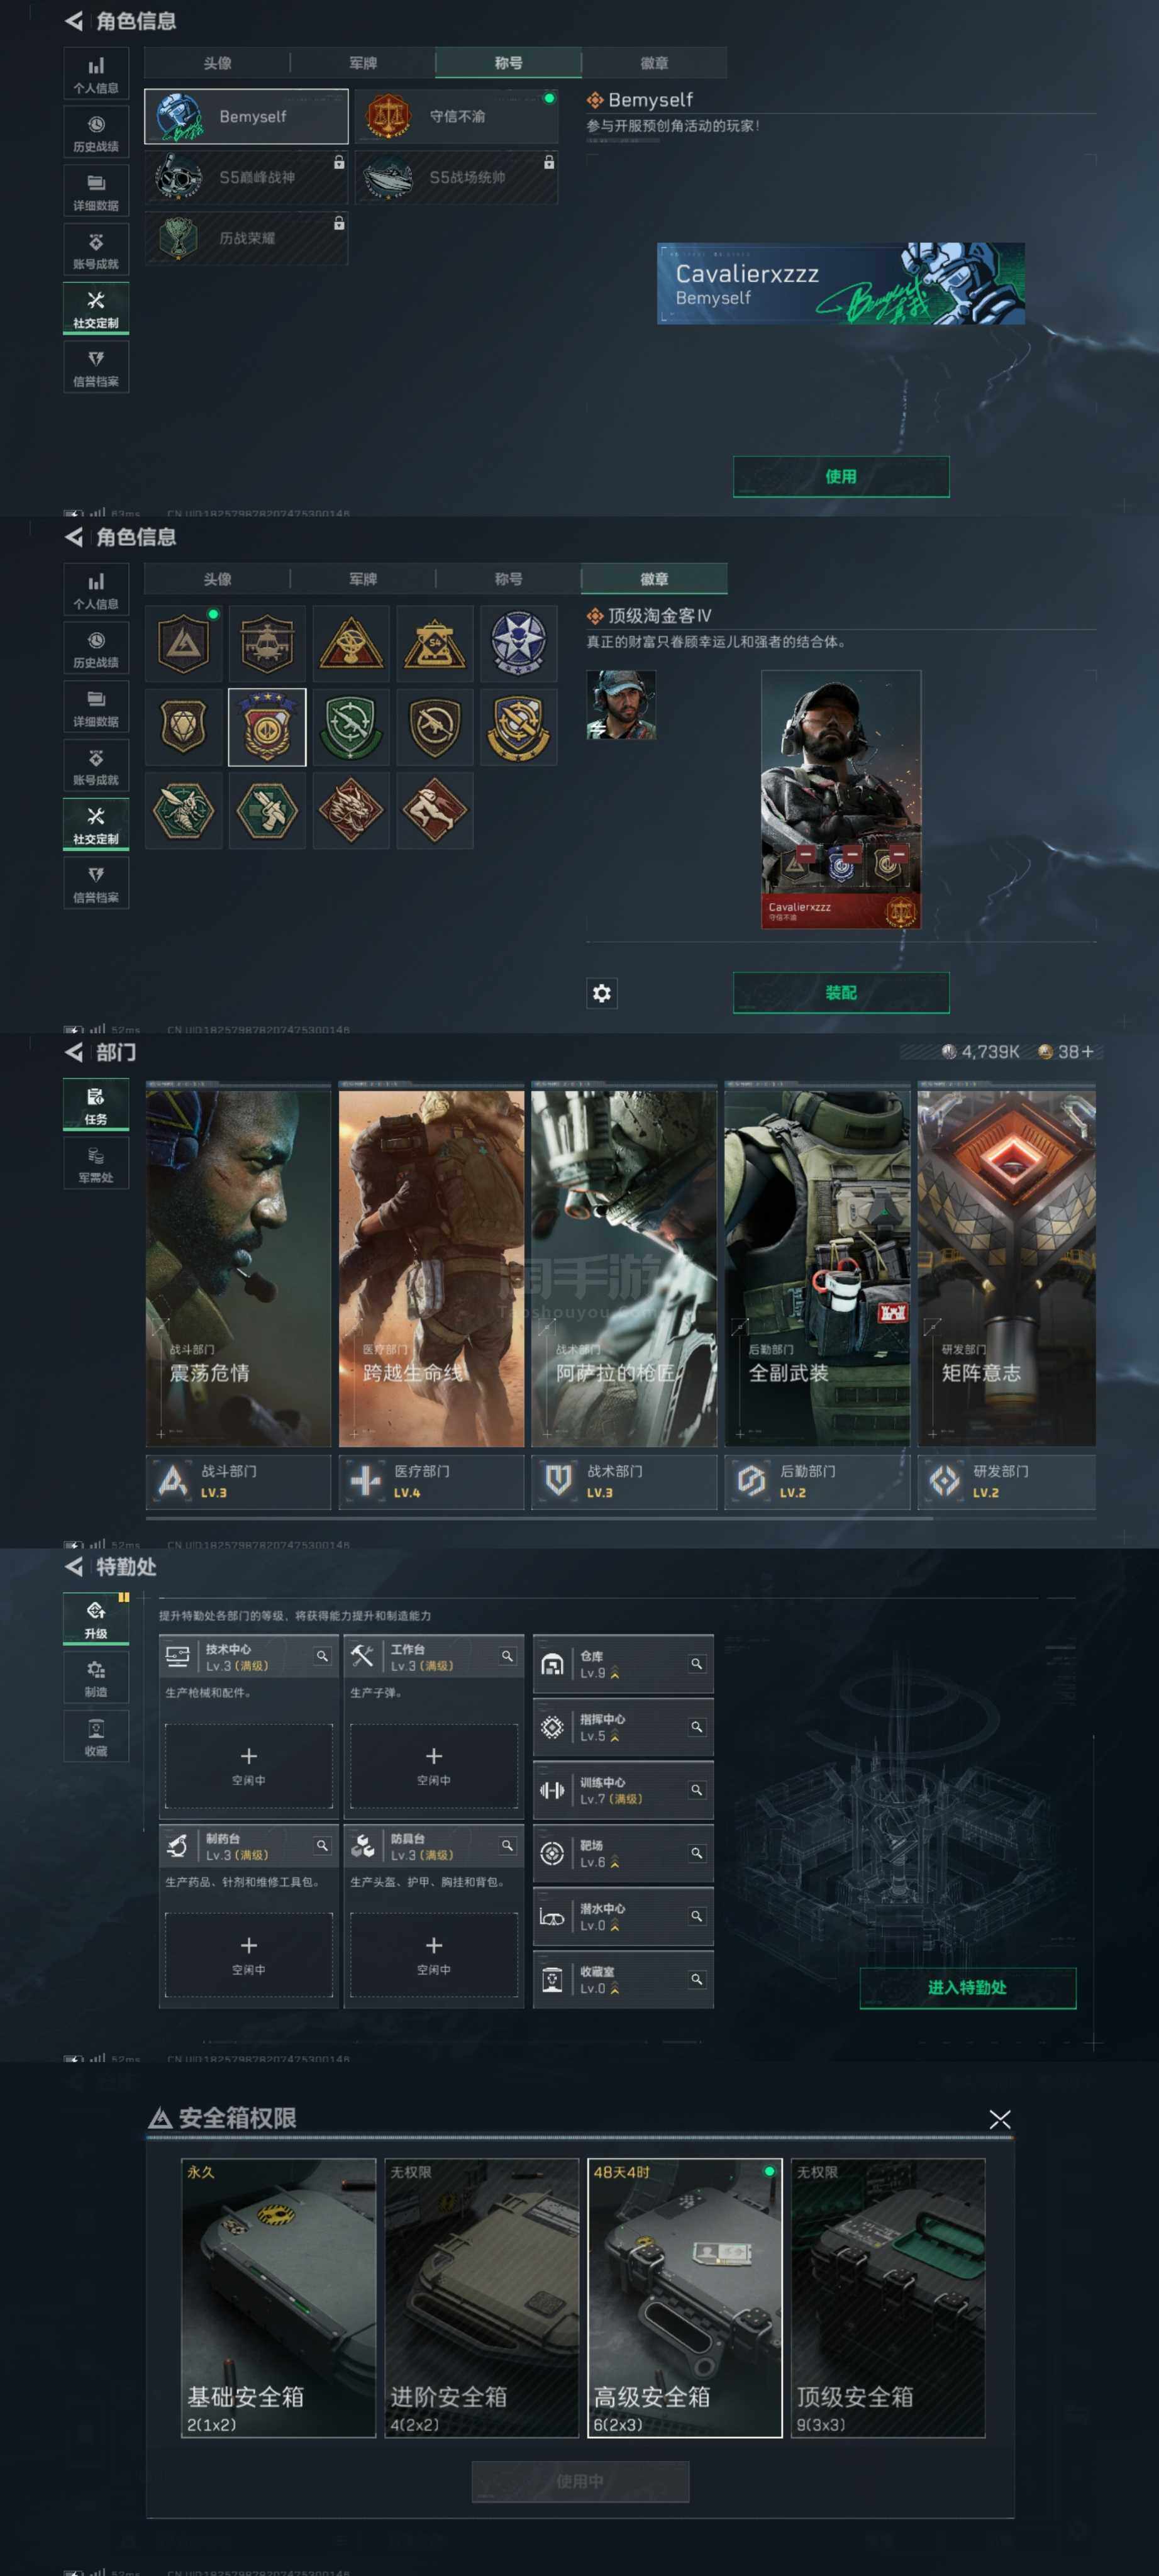Image resolution: width=1159 pixels, height=2576 pixels.
Task: Select the red wolf badge
Action: click(x=350, y=810)
